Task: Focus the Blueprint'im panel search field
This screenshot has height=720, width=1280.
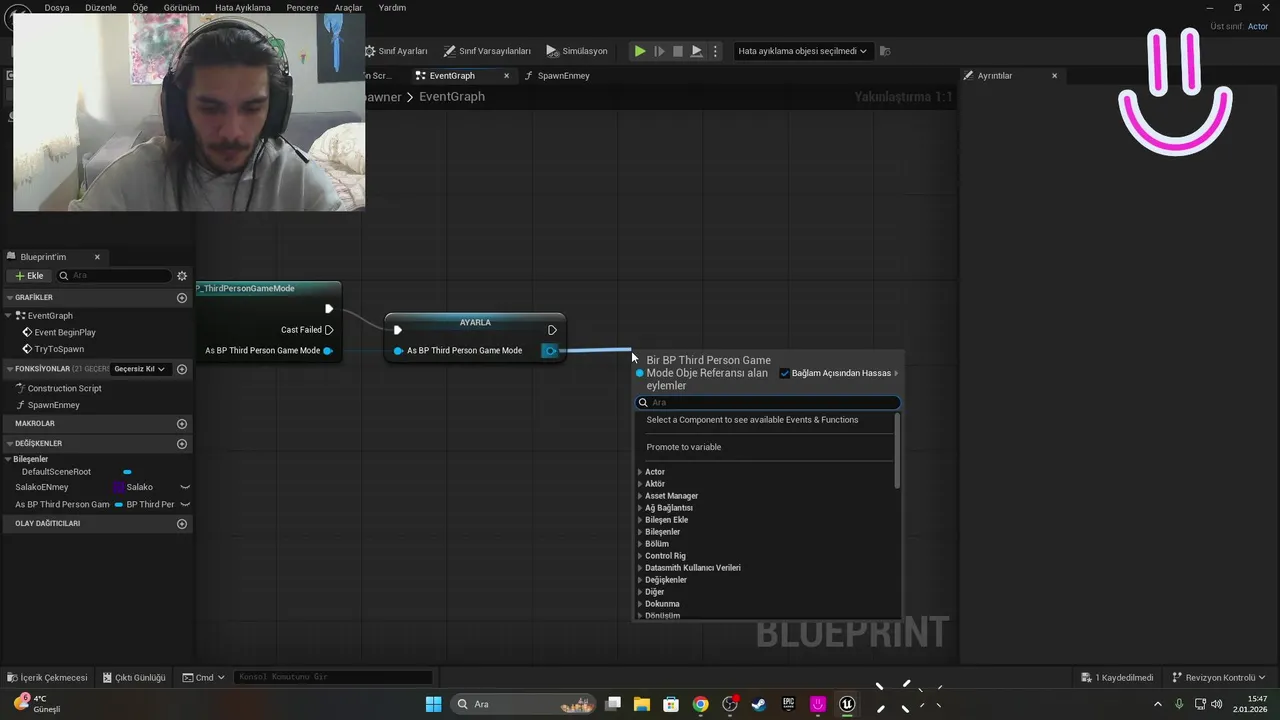Action: [x=115, y=276]
